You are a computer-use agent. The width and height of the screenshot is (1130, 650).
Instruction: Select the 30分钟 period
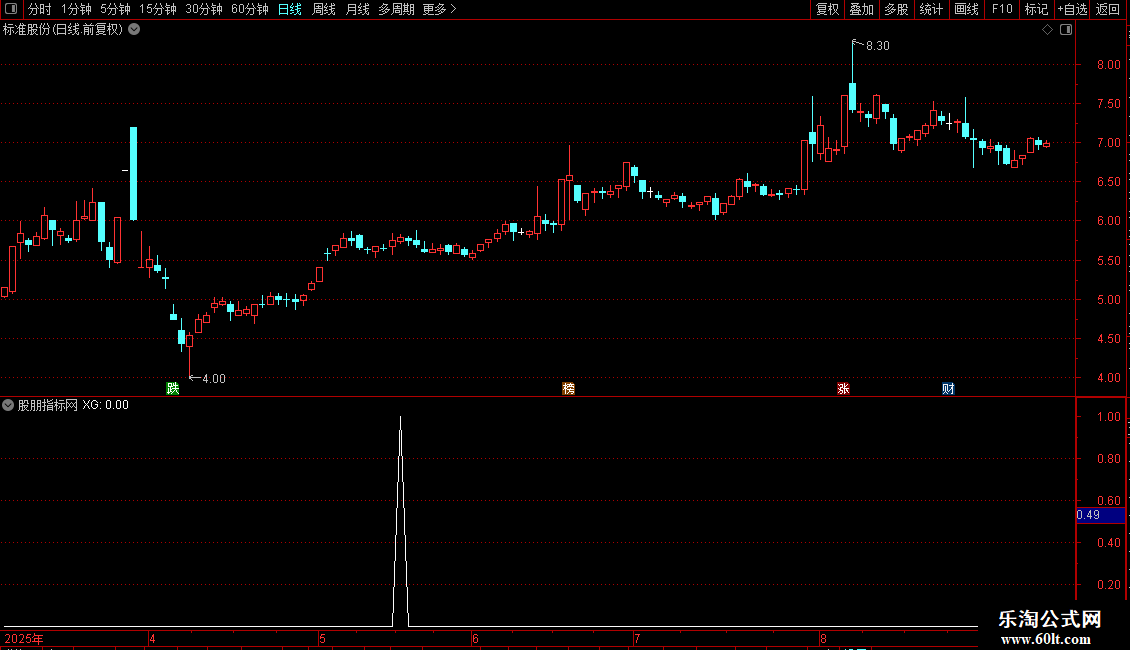coord(204,9)
